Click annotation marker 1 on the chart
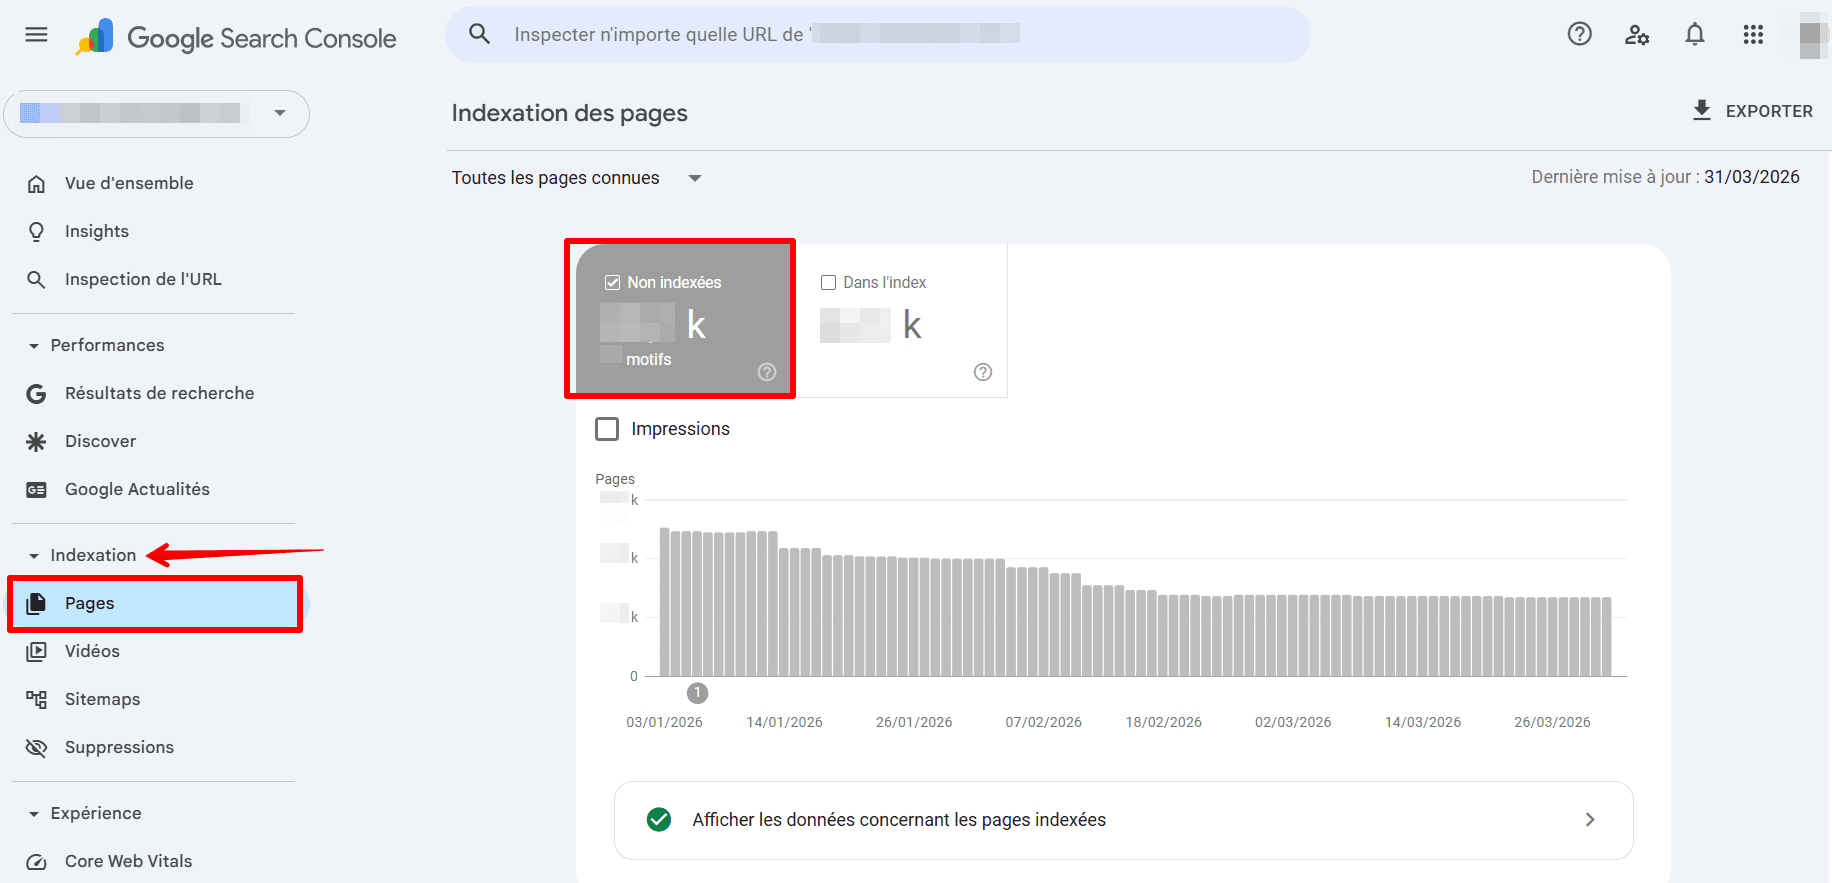The width and height of the screenshot is (1832, 883). 698,693
